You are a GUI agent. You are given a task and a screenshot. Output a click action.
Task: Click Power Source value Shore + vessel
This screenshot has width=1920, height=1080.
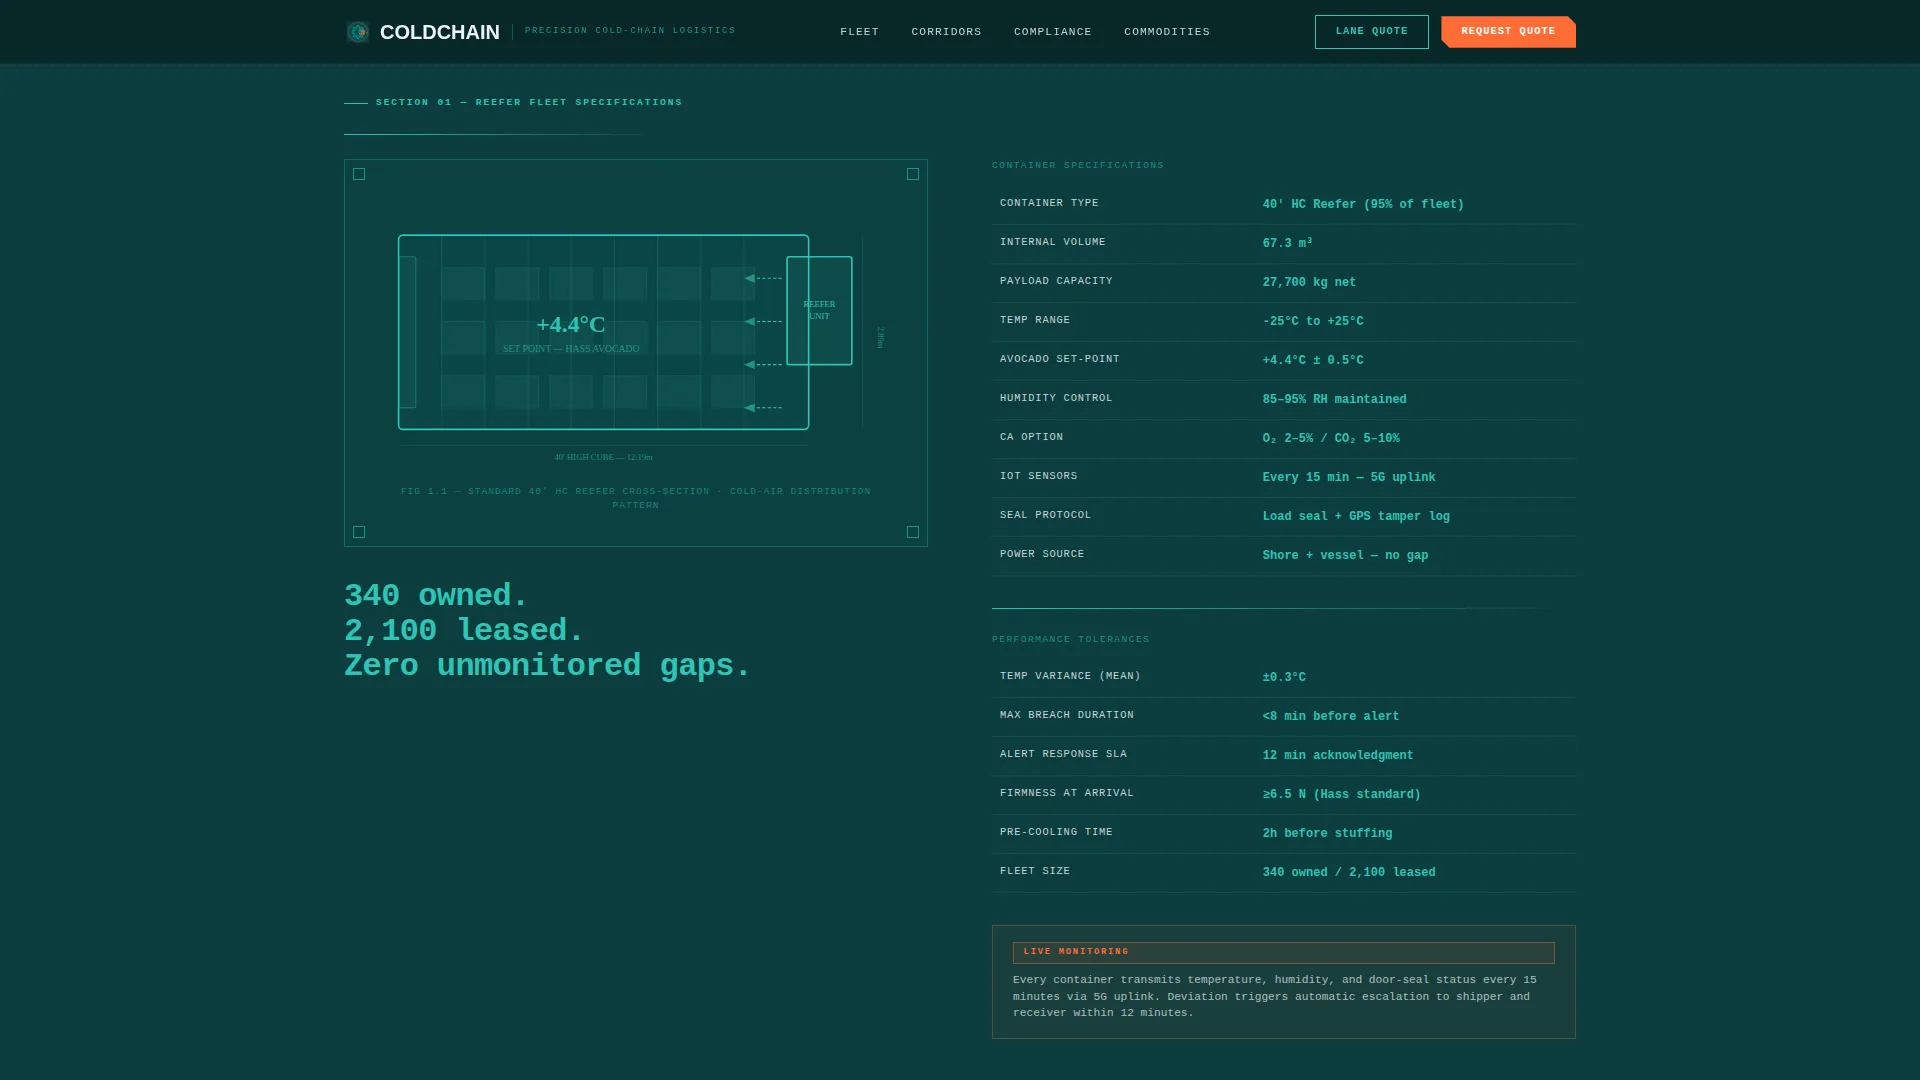coord(1345,555)
